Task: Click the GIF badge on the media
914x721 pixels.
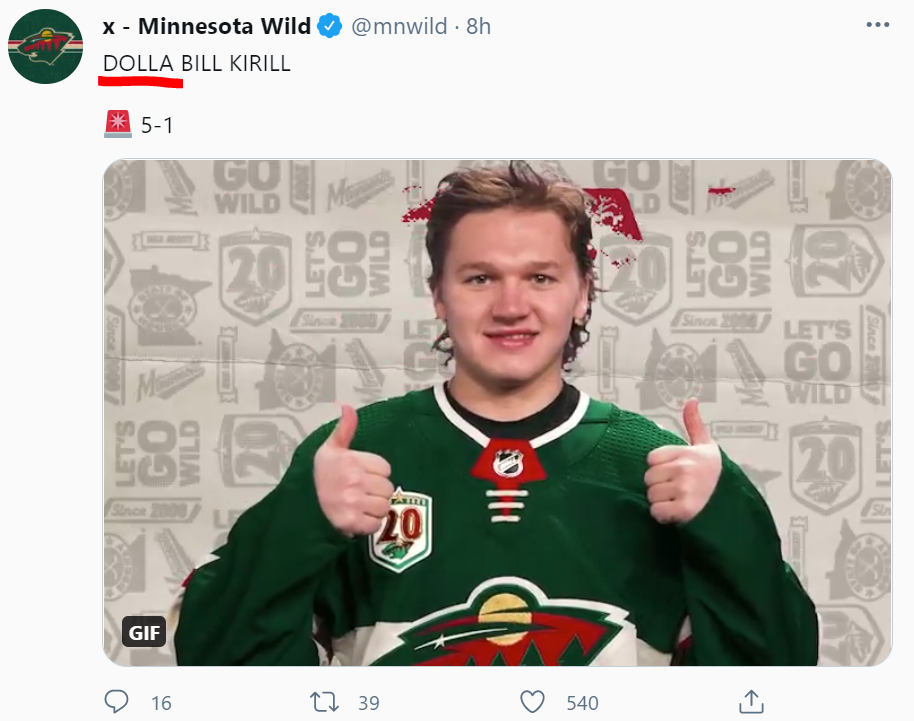Action: (144, 632)
